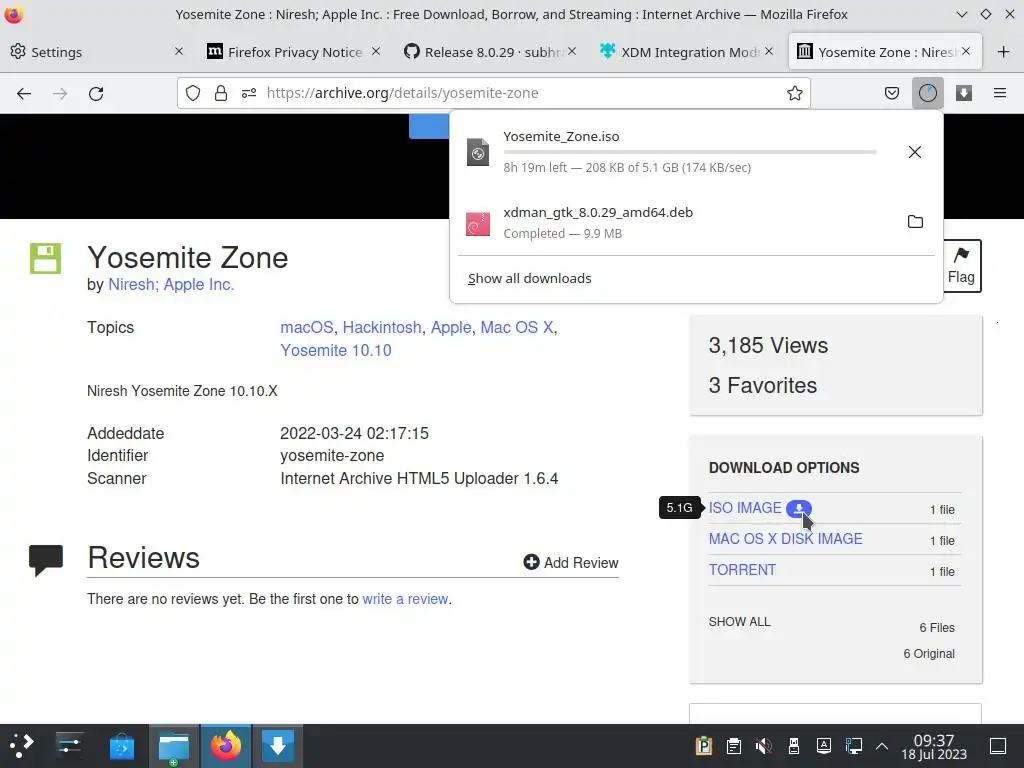Screen dimensions: 1024x768
Task: Click Add Review
Action: pyautogui.click(x=571, y=562)
